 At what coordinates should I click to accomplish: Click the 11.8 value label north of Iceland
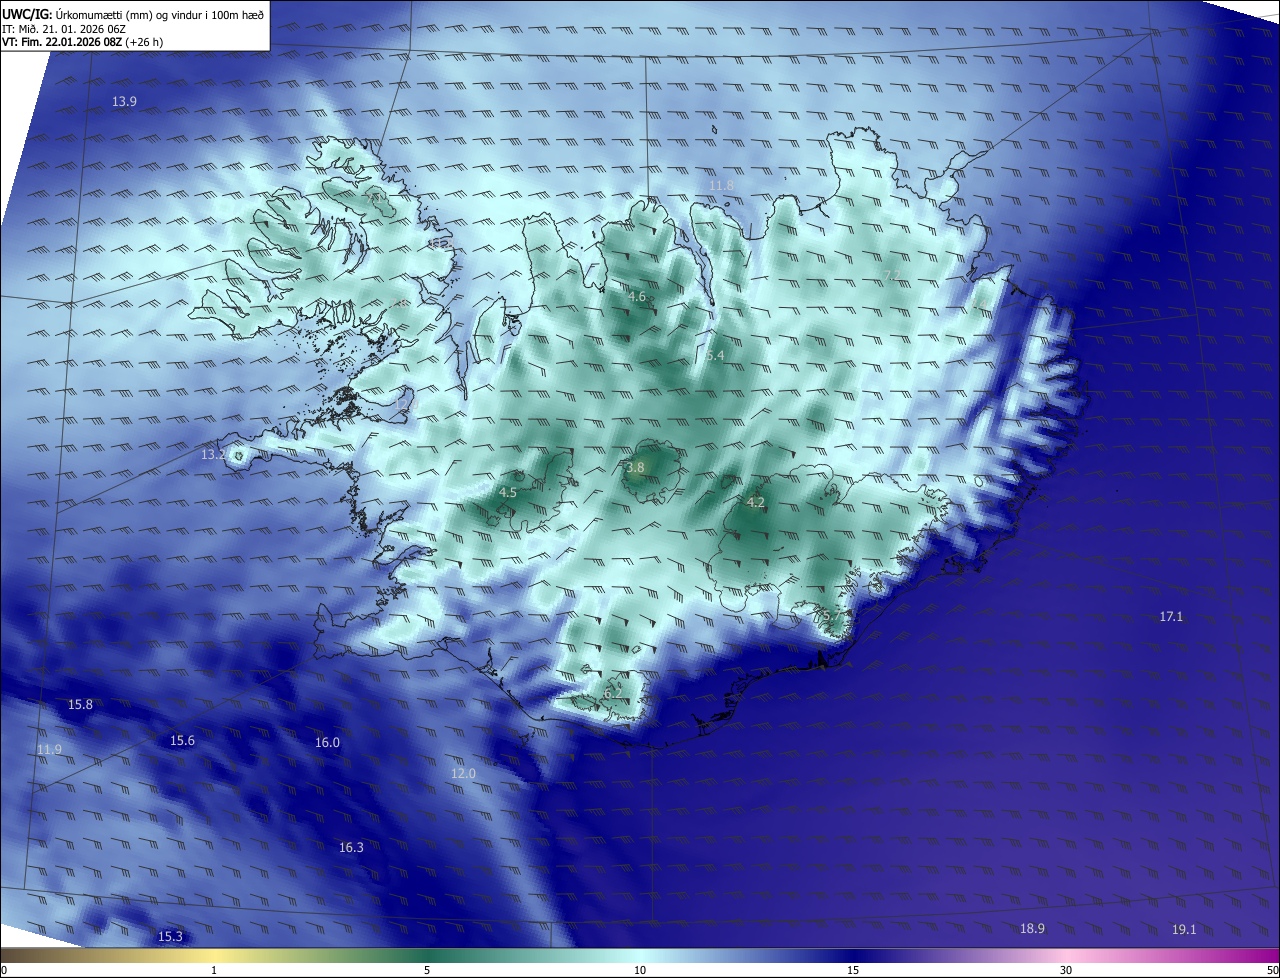[721, 185]
